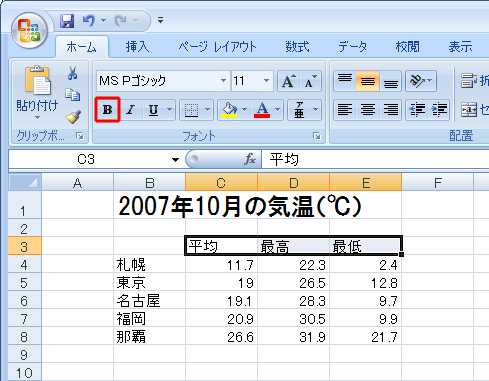The image size is (489, 381).
Task: Open the font color dropdown arrow
Action: pyautogui.click(x=278, y=110)
